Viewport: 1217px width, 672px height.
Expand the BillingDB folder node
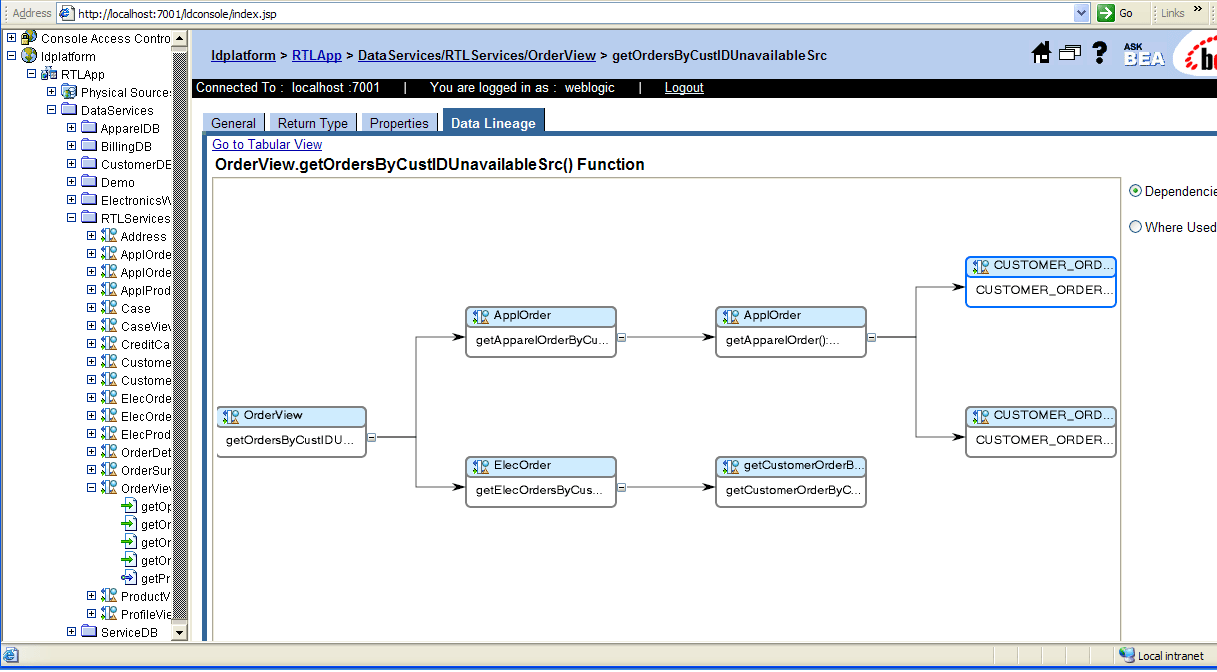(72, 146)
